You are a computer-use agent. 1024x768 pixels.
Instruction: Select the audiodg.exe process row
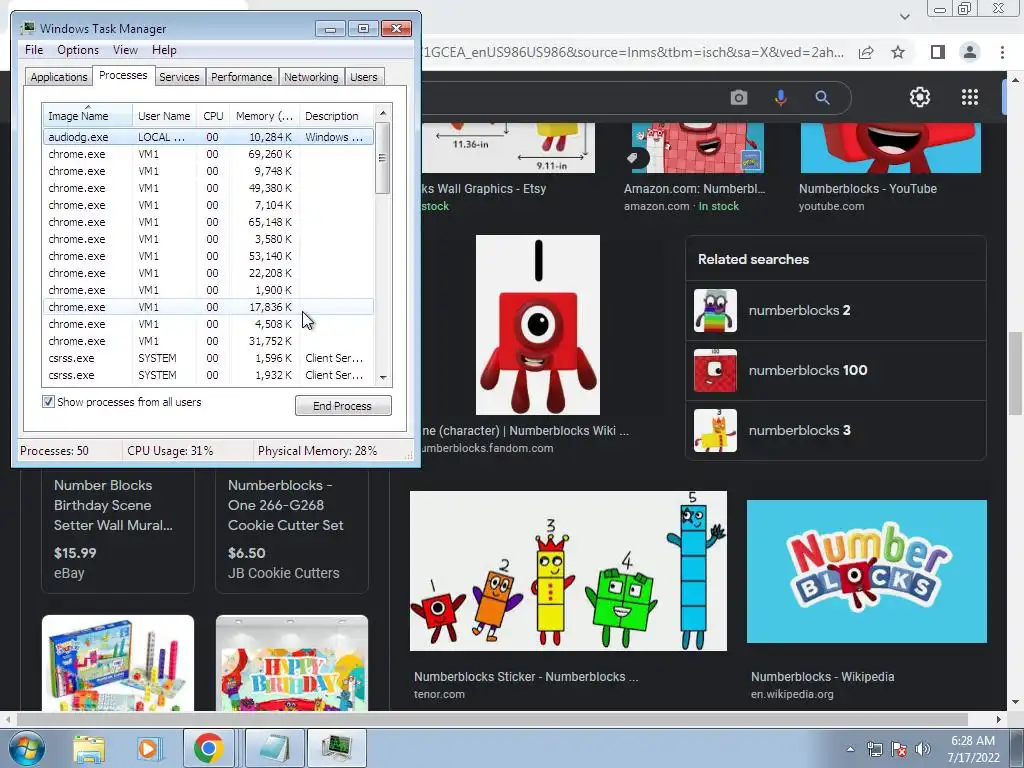pyautogui.click(x=208, y=137)
